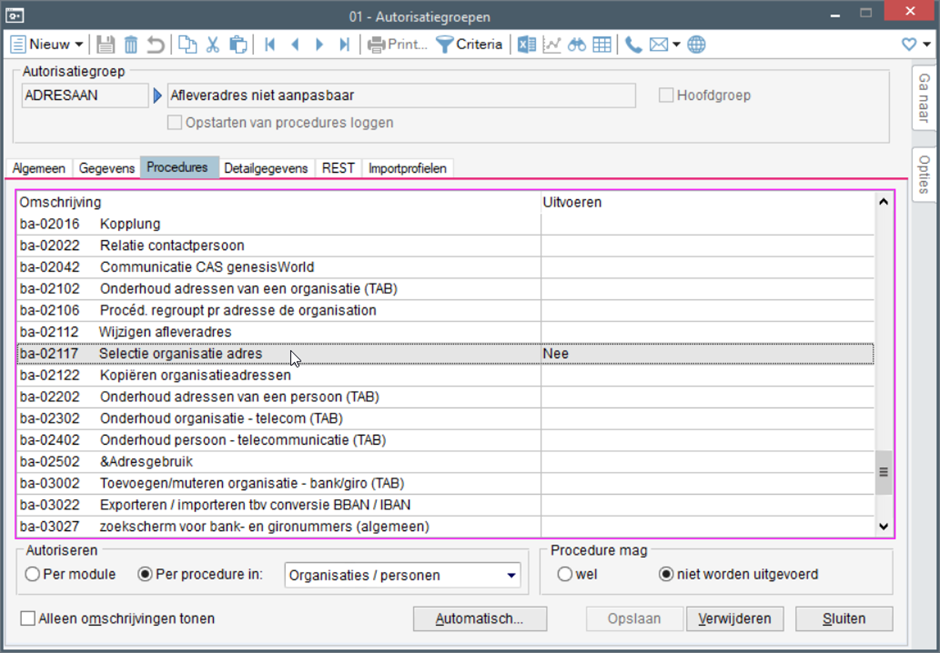Click the Verwijderen button
The image size is (940, 653).
point(735,619)
